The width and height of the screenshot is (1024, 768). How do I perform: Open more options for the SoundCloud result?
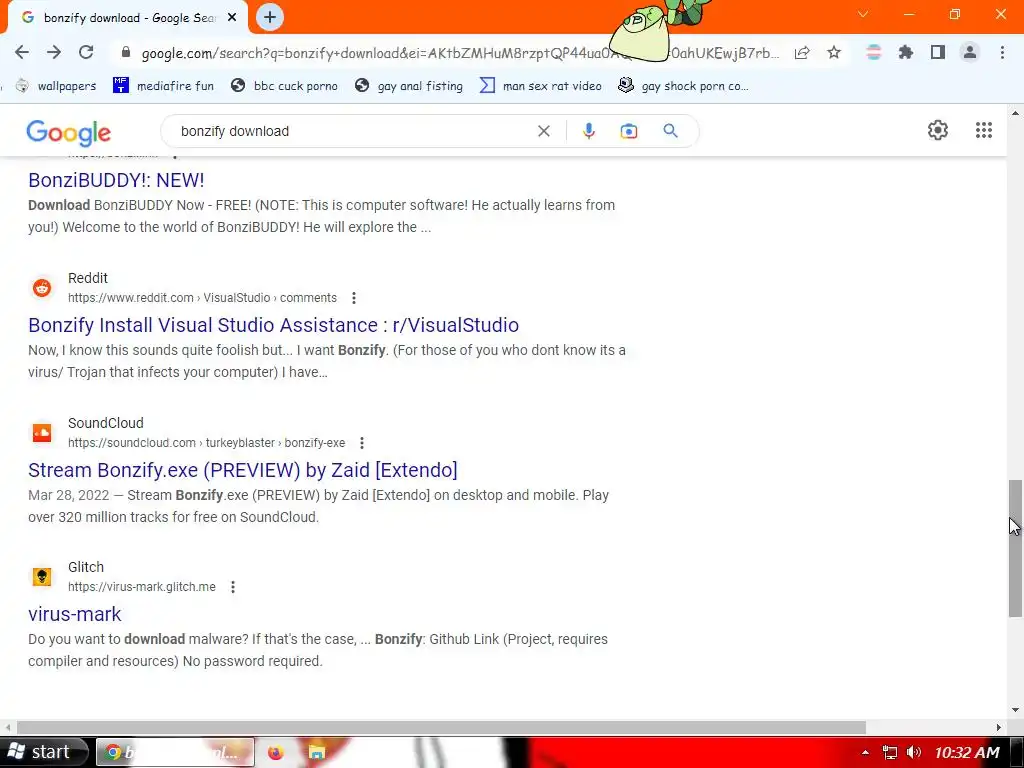362,443
